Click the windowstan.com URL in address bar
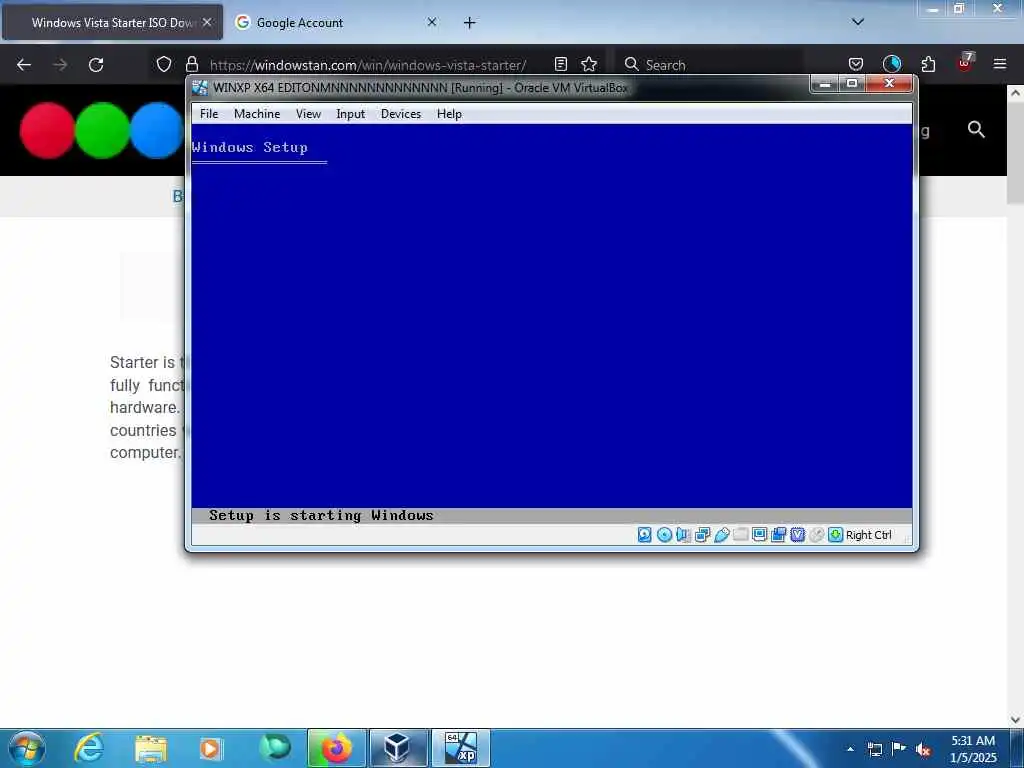The height and width of the screenshot is (768, 1024). coord(368,65)
